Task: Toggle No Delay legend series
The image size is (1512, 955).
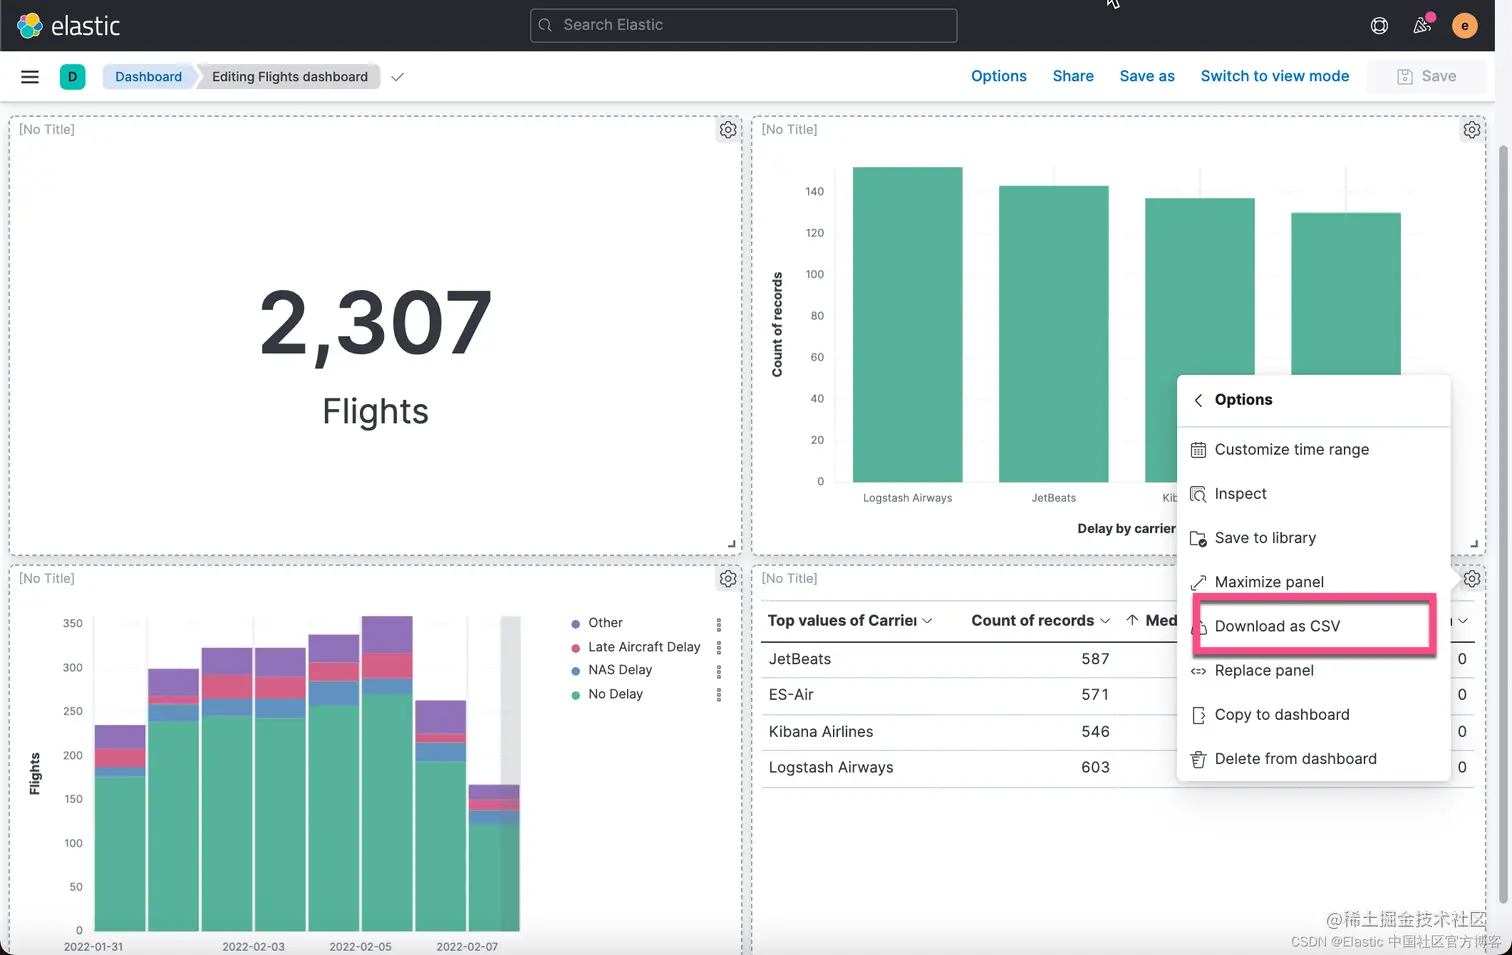Action: (615, 694)
